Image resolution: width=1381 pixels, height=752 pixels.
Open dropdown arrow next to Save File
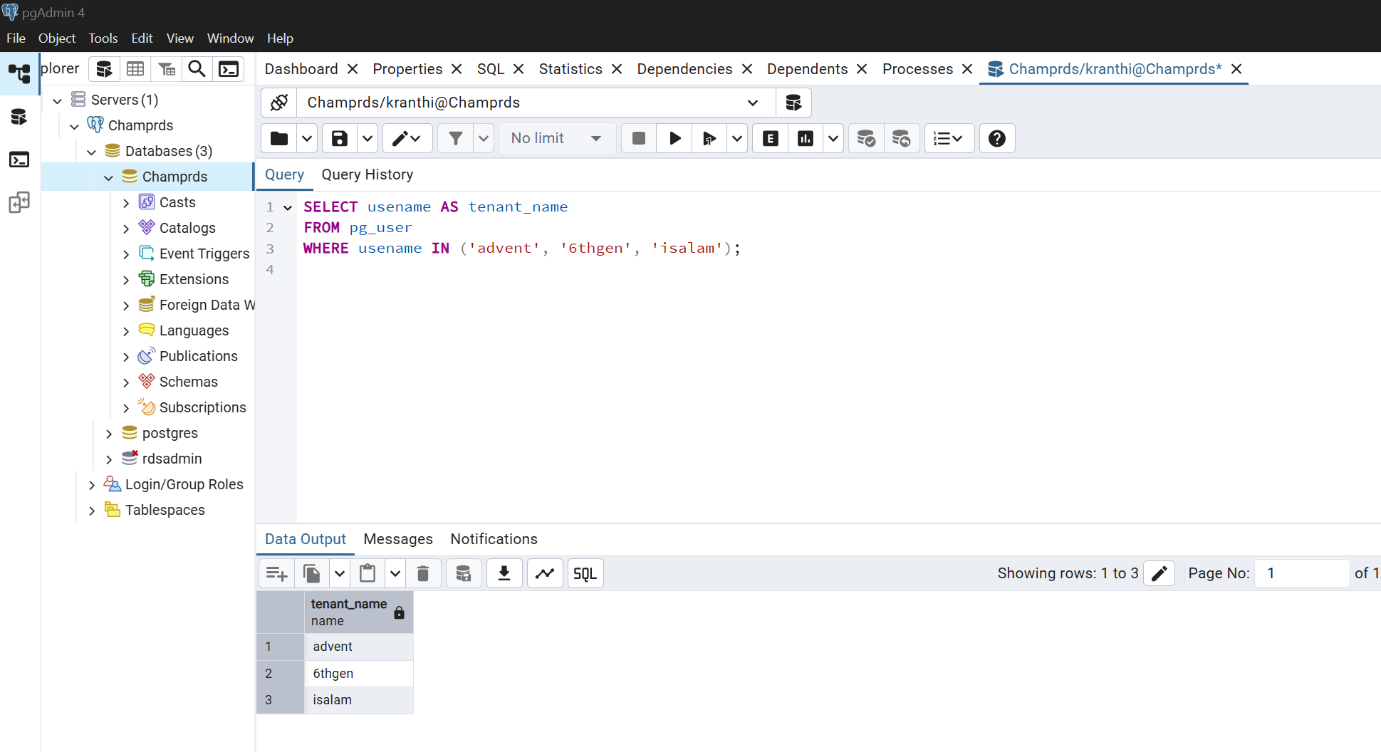point(367,138)
